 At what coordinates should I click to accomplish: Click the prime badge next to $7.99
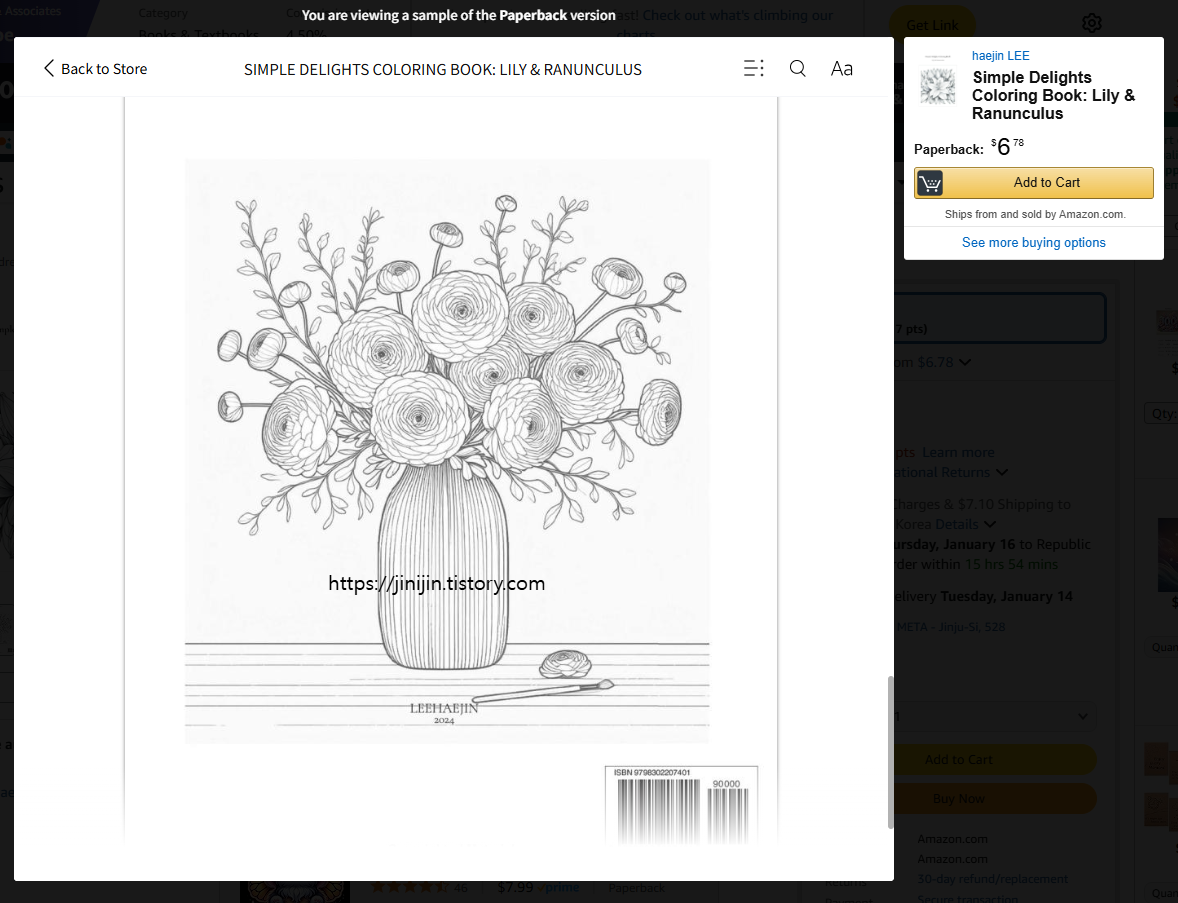[561, 888]
